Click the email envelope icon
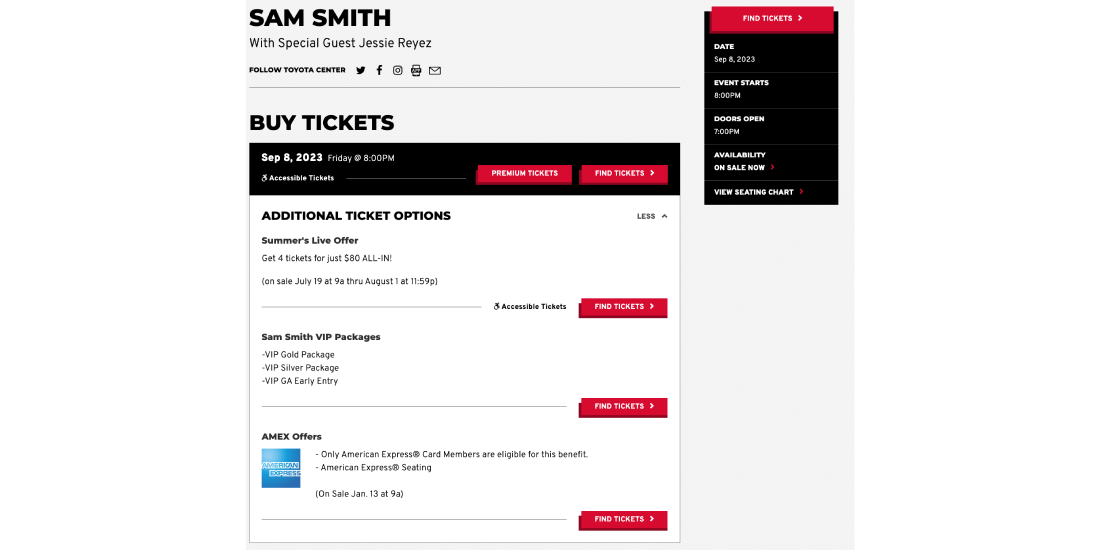Image resolution: width=1100 pixels, height=550 pixels. (435, 70)
